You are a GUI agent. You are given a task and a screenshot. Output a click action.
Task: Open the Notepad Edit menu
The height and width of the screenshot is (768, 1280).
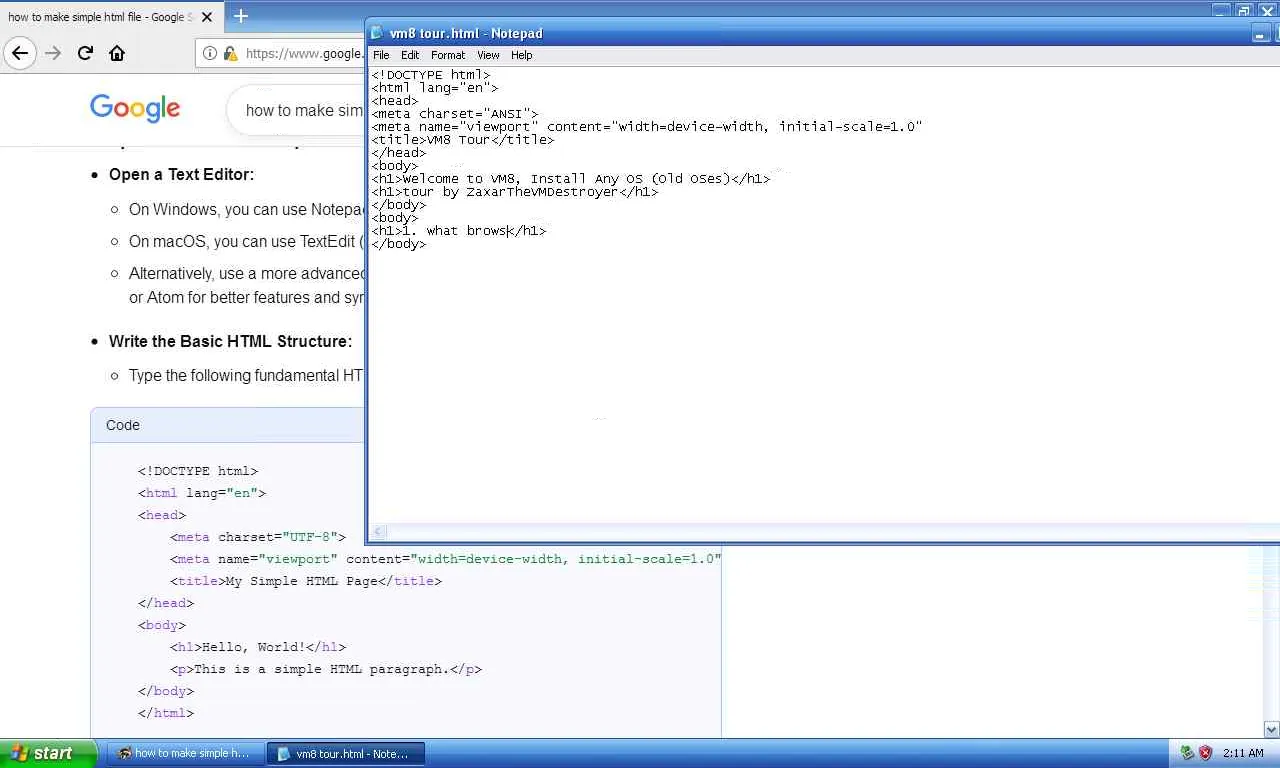pos(410,55)
